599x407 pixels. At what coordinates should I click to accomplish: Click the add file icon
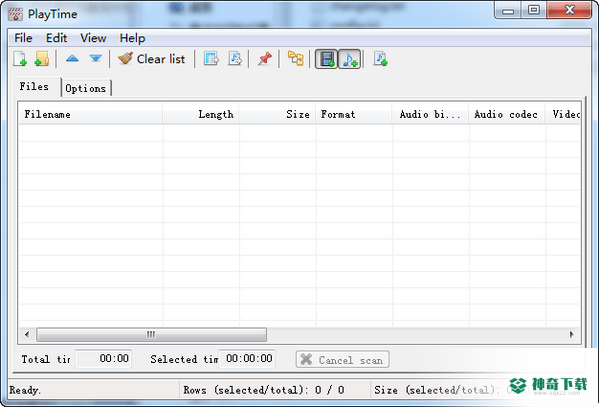[20, 59]
